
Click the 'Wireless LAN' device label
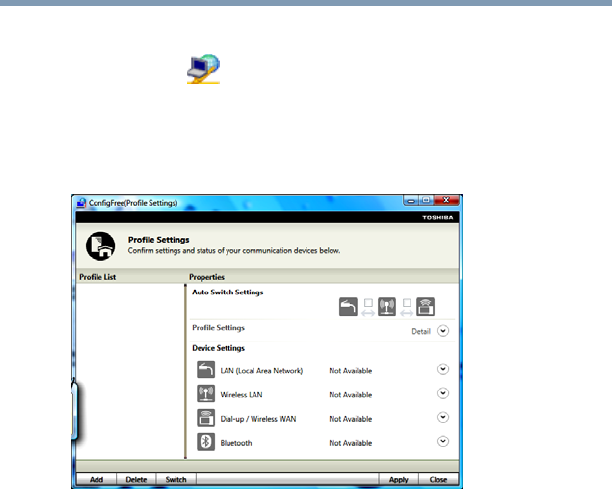(x=241, y=395)
